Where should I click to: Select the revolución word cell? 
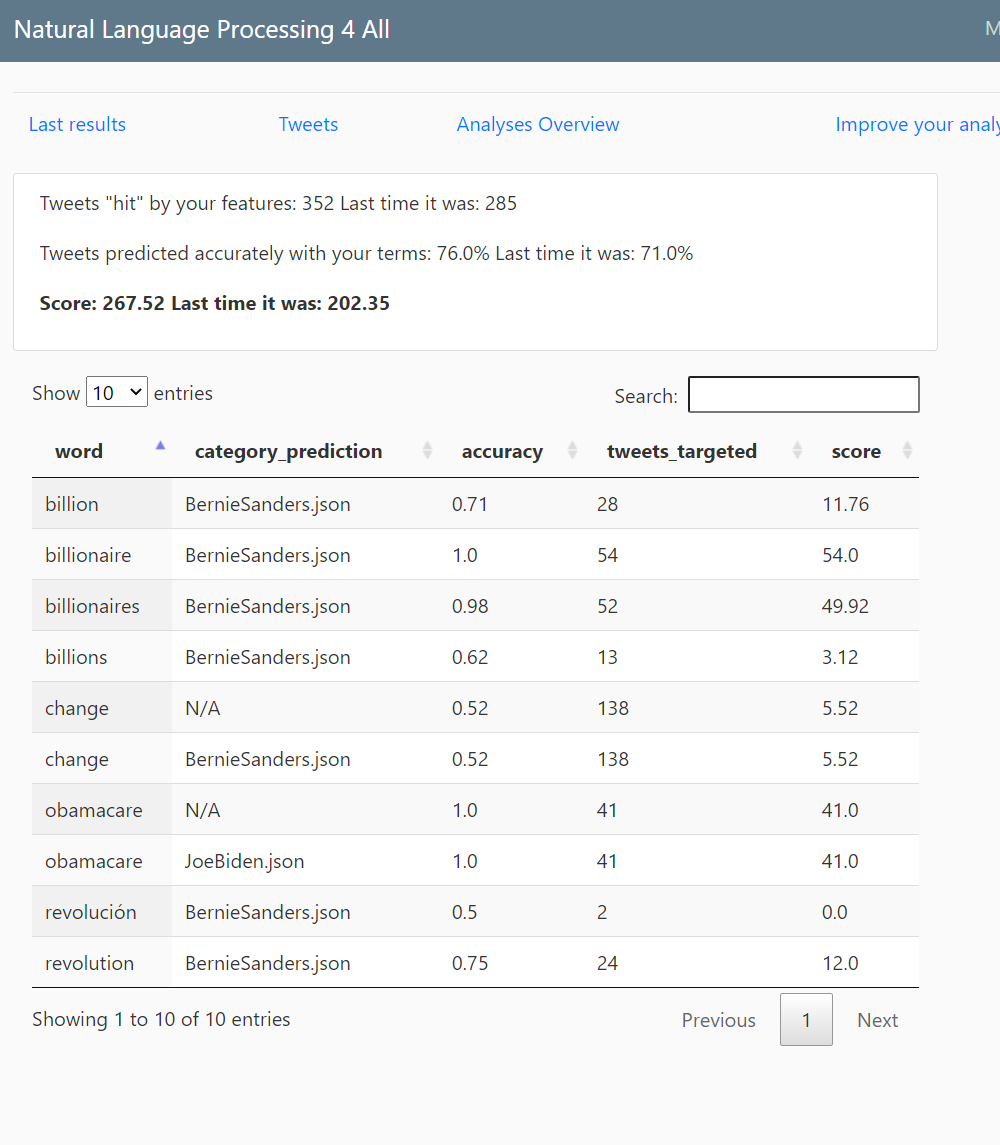point(91,912)
